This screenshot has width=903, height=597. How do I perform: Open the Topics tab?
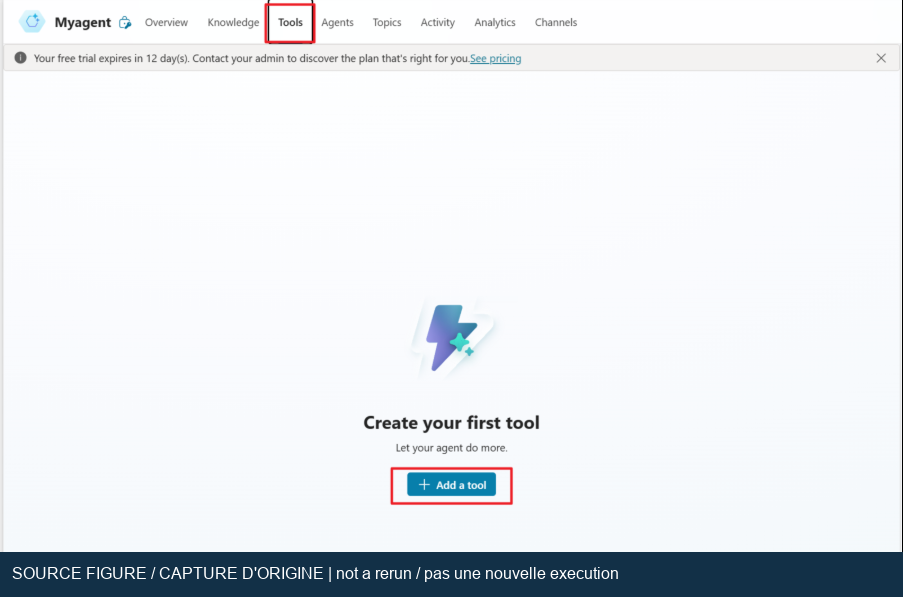[x=386, y=22]
